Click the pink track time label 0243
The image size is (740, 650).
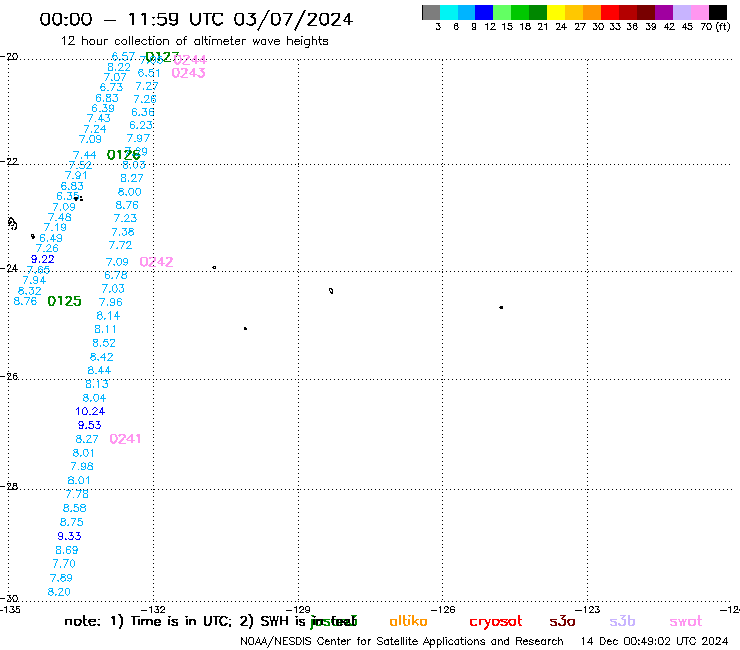188,73
